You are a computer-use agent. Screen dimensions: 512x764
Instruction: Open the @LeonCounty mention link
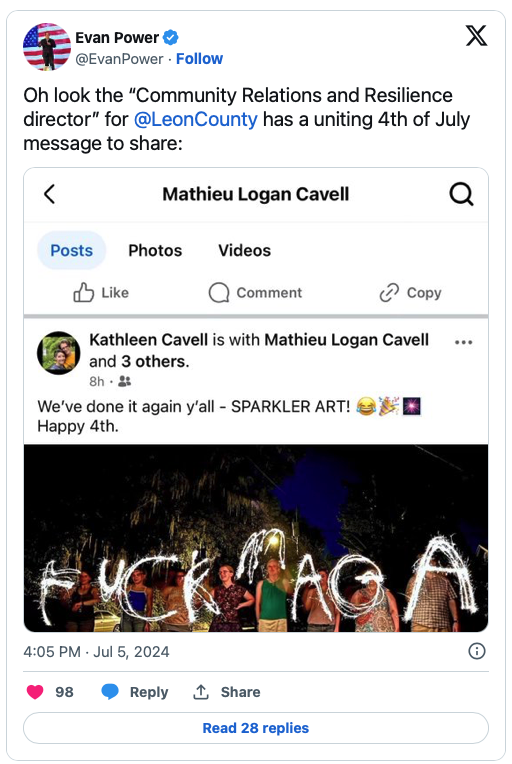click(x=195, y=119)
